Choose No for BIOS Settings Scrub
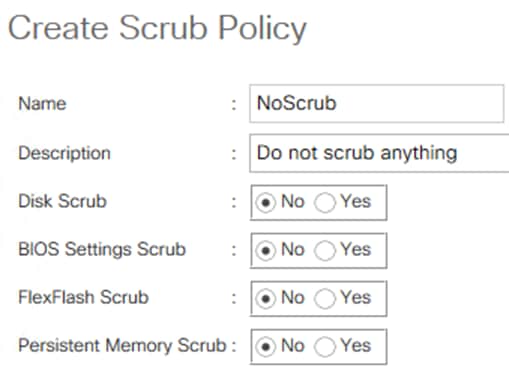 [x=266, y=250]
